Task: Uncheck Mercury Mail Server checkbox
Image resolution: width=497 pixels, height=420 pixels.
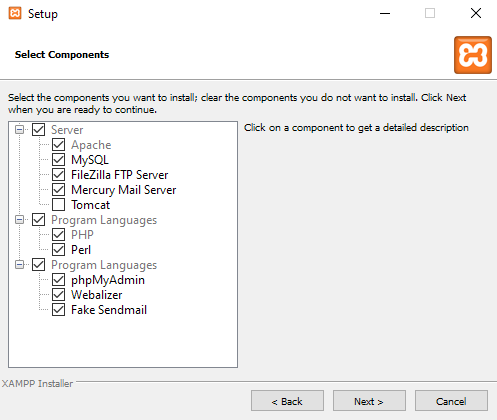Action: [59, 190]
